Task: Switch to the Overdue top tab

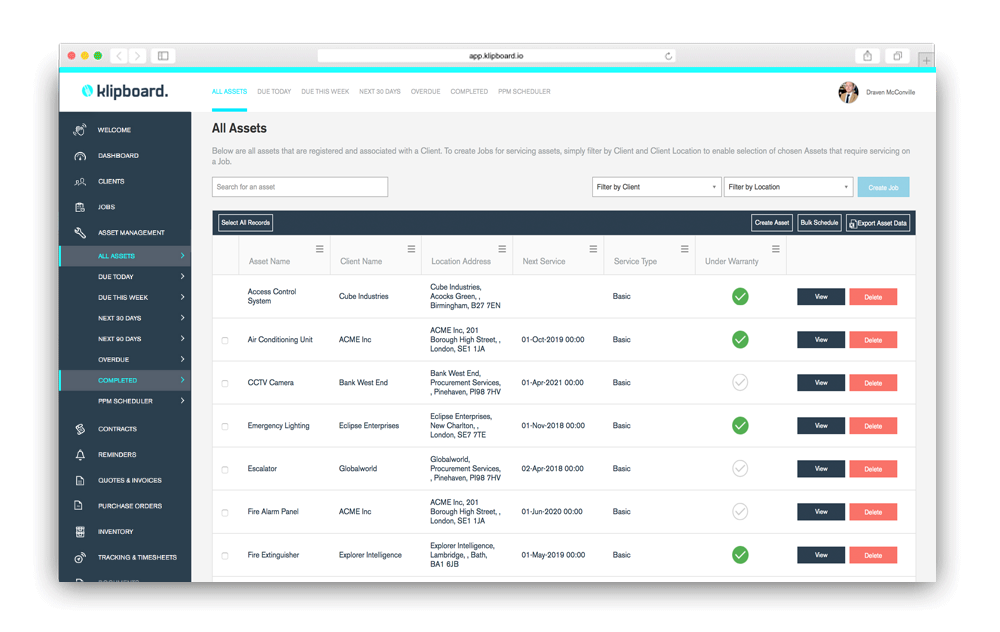Action: click(425, 92)
